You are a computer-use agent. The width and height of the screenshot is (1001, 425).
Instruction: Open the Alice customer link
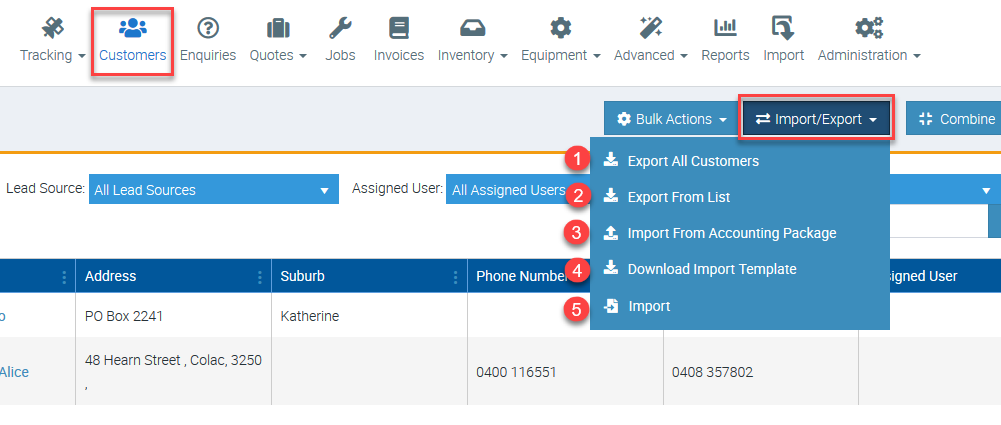pyautogui.click(x=14, y=372)
